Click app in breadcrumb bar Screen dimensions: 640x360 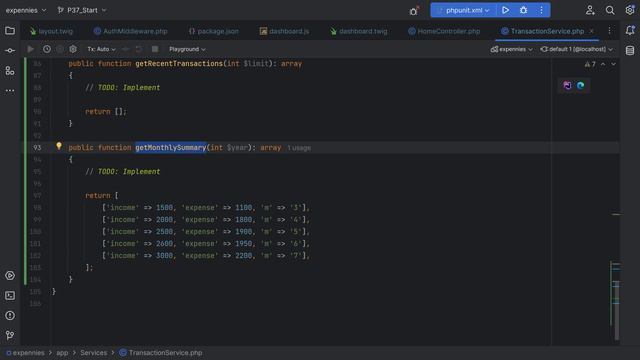click(x=62, y=353)
